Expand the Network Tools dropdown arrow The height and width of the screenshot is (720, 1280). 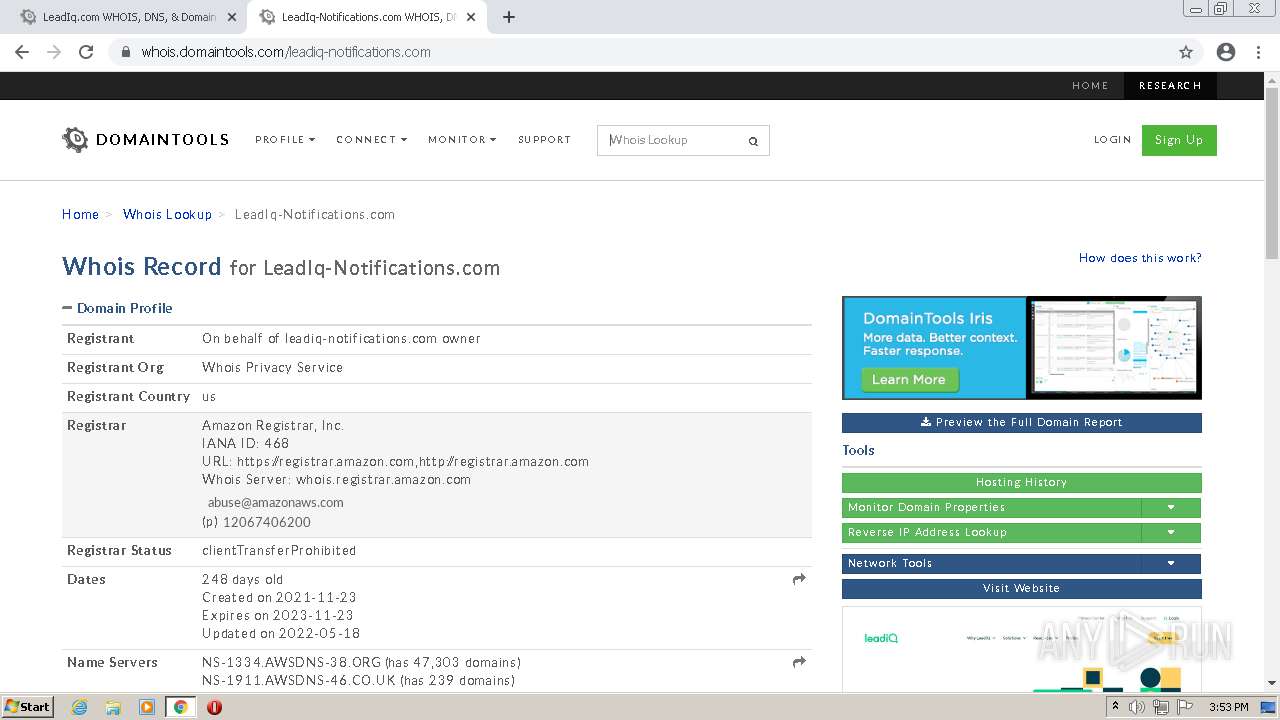tap(1171, 564)
